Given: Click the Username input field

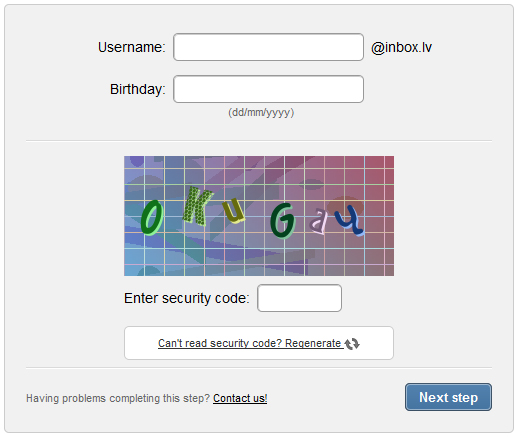Looking at the screenshot, I should 268,47.
